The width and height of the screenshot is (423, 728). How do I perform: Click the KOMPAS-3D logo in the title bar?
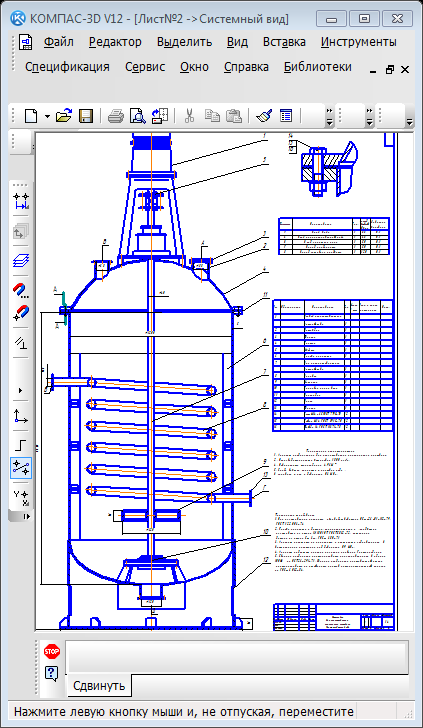18,19
